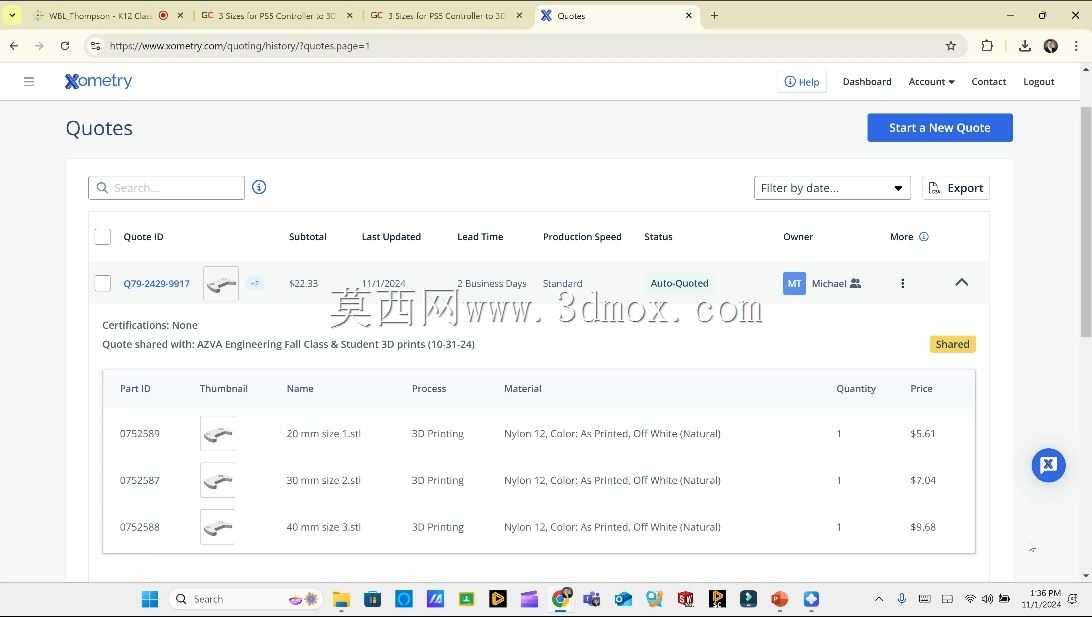Open the Chrome three-dot menu
Viewport: 1092px width, 617px height.
[1076, 46]
